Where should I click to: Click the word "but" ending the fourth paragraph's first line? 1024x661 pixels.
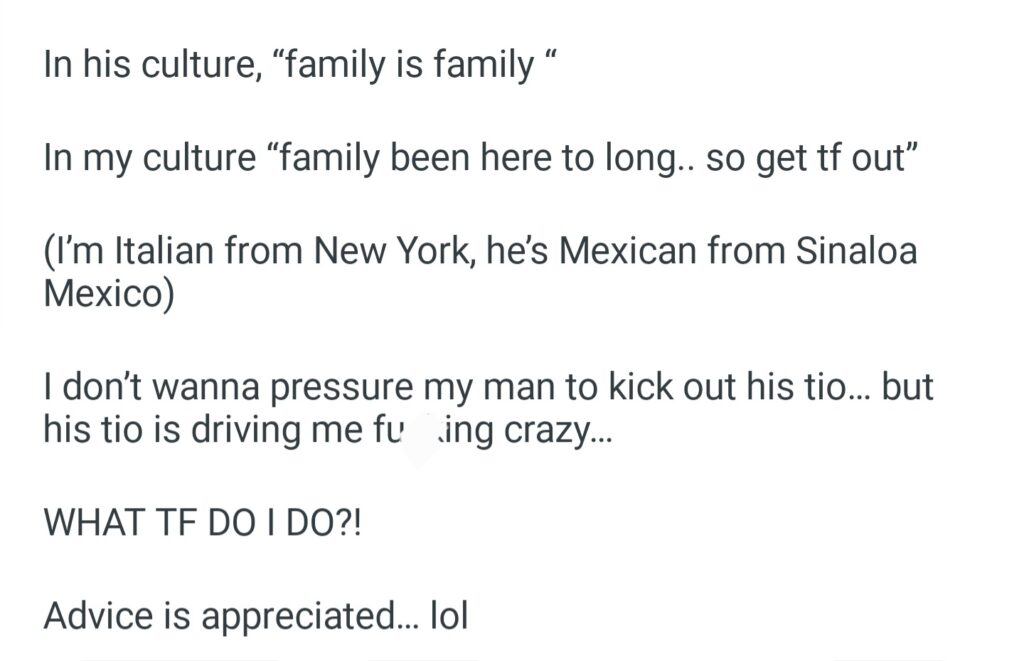click(908, 387)
